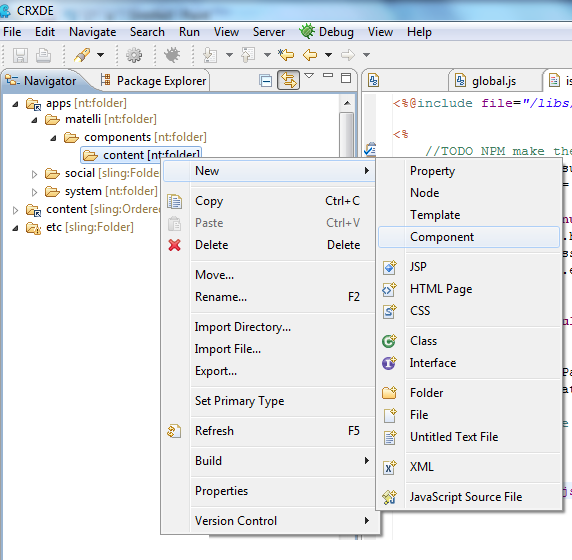Open the Forward history dropdown arrow
The height and width of the screenshot is (560, 572).
(367, 55)
